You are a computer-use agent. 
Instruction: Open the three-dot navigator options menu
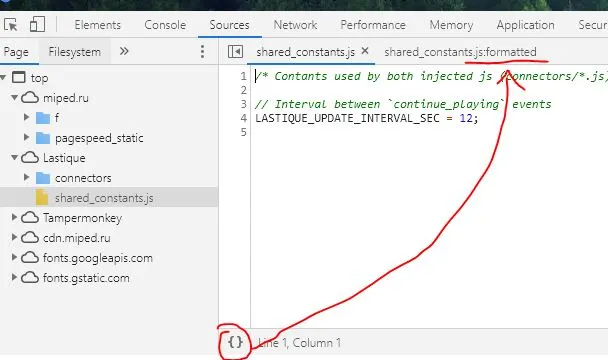tap(202, 51)
